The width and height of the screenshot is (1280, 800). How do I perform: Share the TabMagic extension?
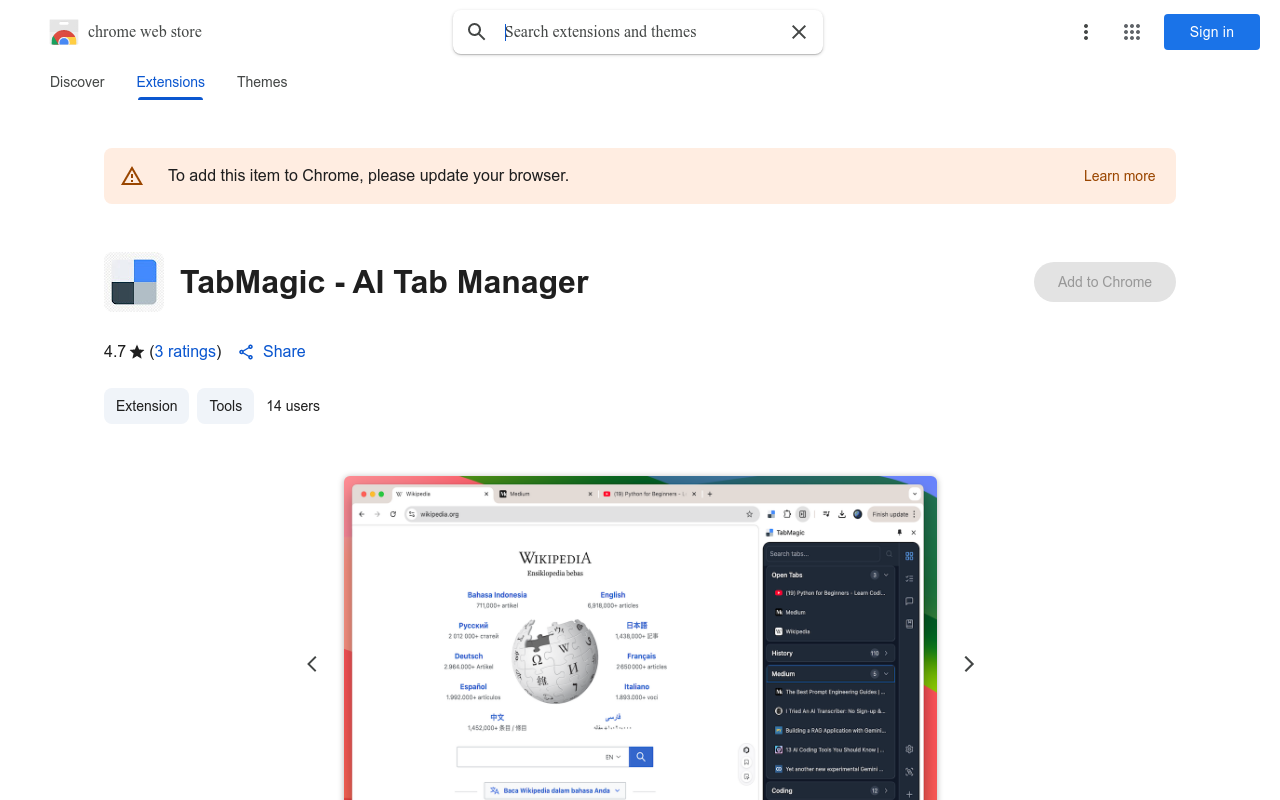point(272,351)
